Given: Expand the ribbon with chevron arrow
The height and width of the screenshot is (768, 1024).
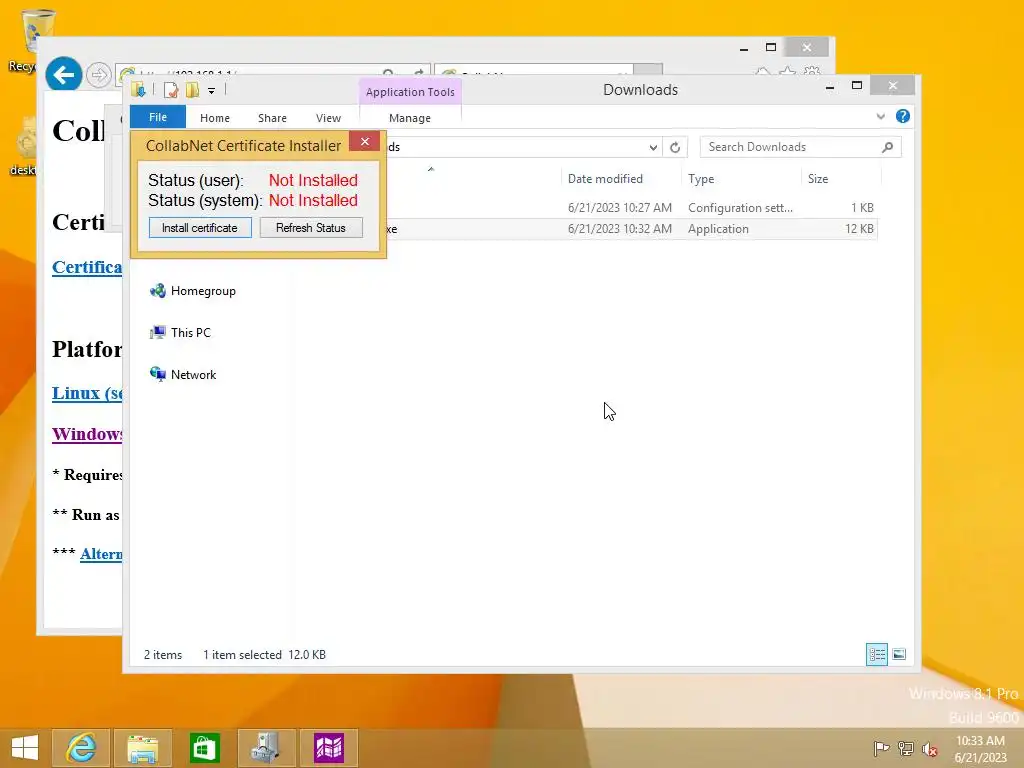Looking at the screenshot, I should (880, 116).
